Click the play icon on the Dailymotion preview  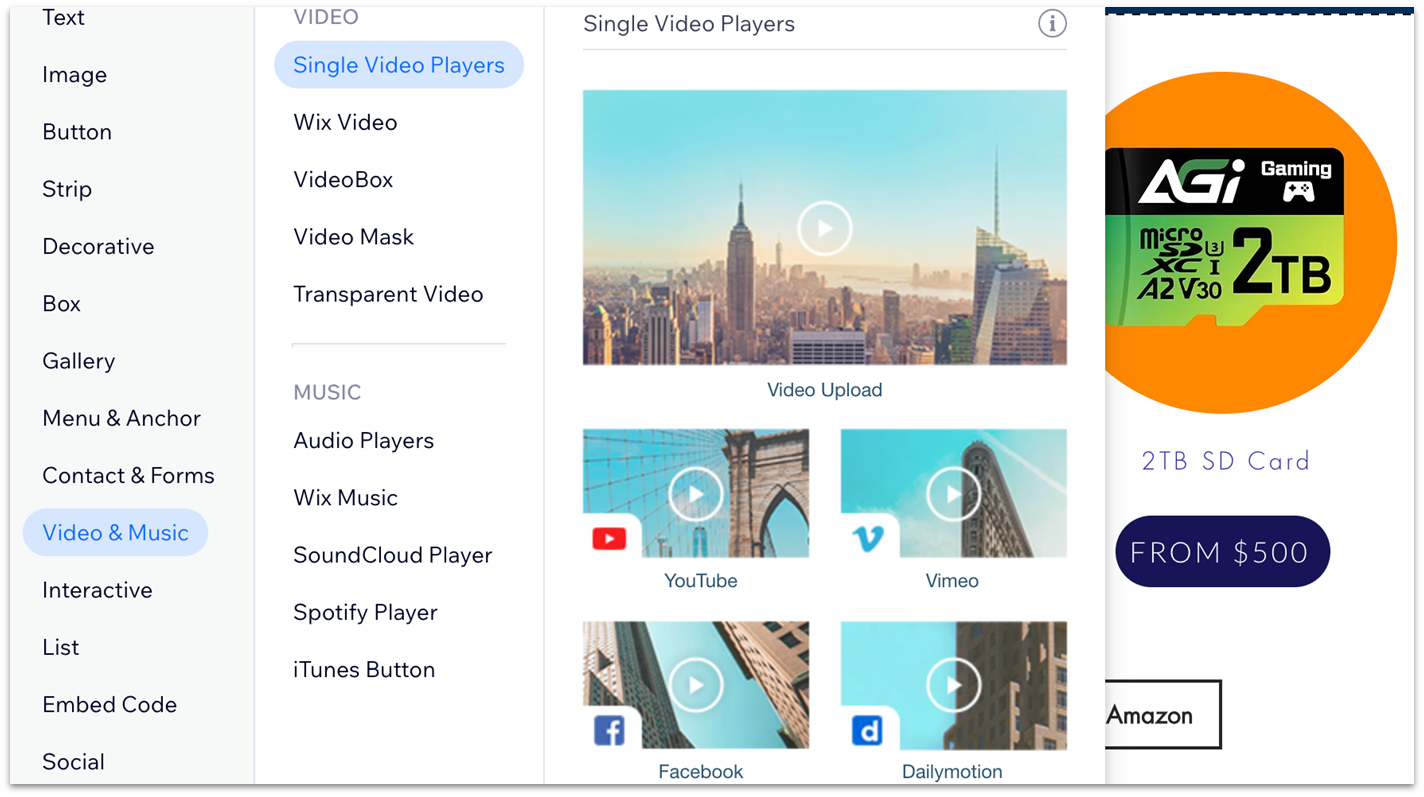coord(953,685)
